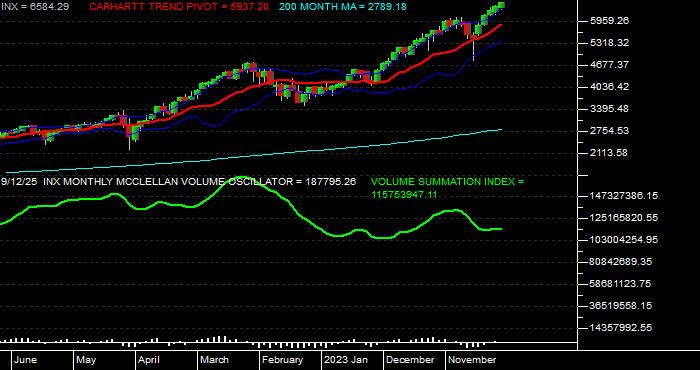This screenshot has height=370, width=700.
Task: Select the April label on the time axis
Action: 149,360
